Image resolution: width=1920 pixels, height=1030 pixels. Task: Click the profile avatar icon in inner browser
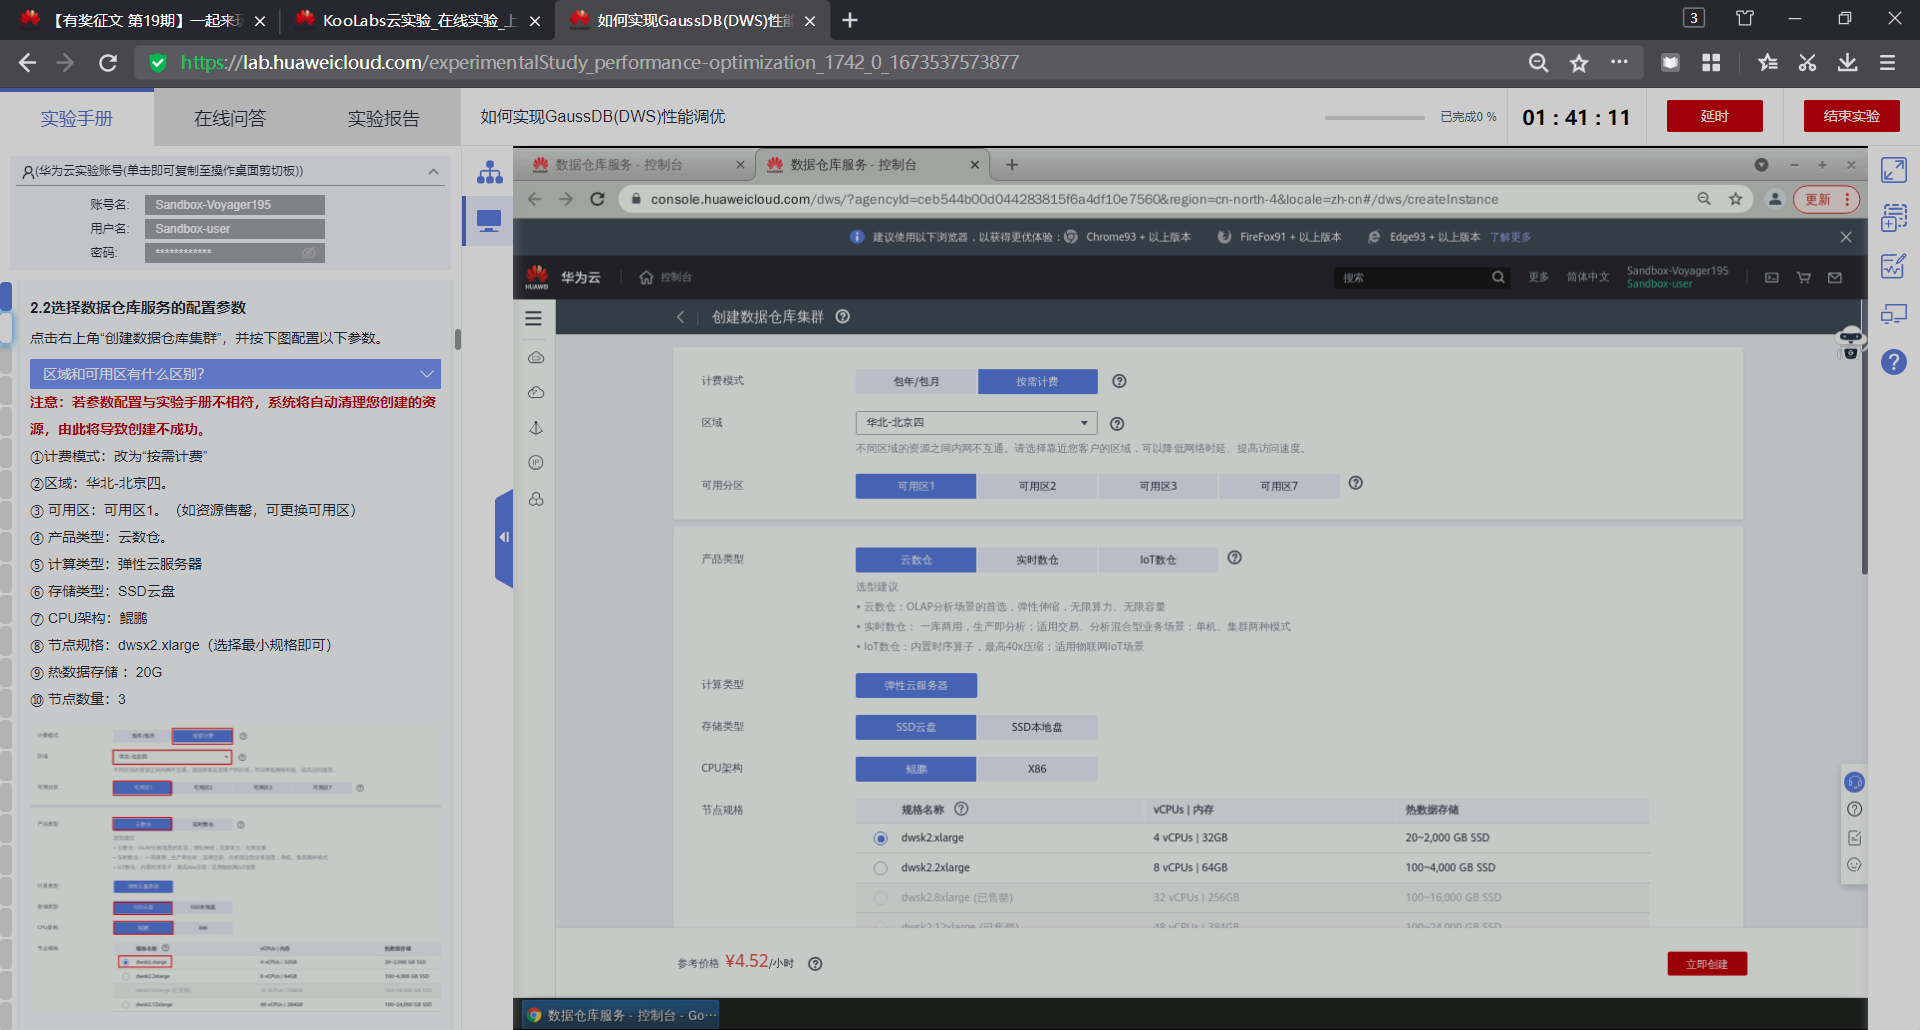[1775, 199]
